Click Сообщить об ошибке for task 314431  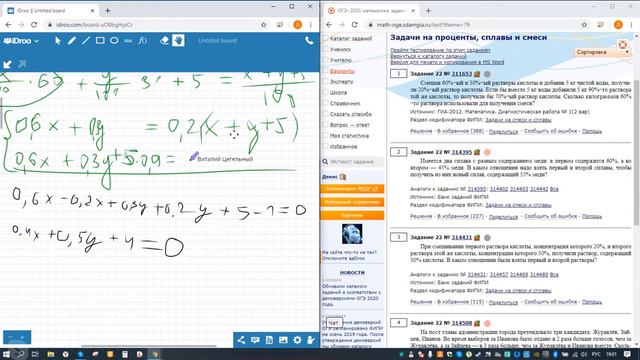coord(551,302)
